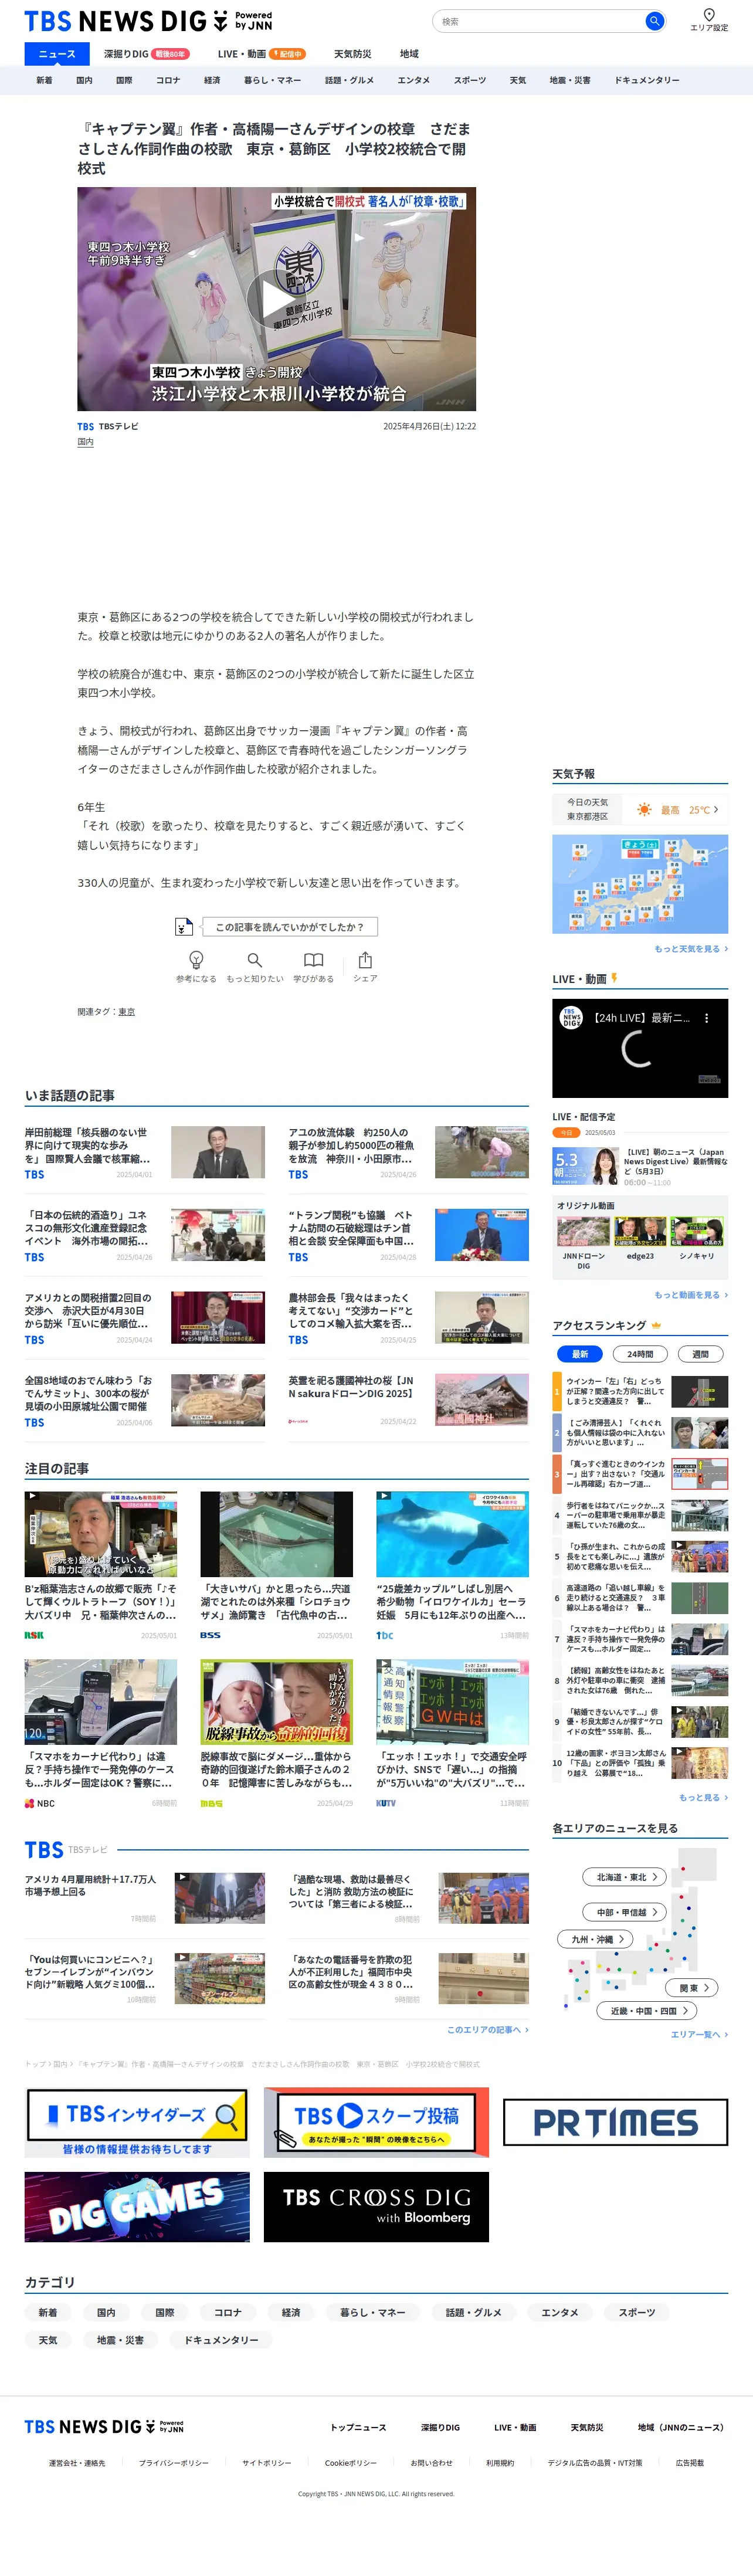This screenshot has height=2576, width=753.
Task: Expand Tokyo Minato weather forecast chevron
Action: [715, 810]
